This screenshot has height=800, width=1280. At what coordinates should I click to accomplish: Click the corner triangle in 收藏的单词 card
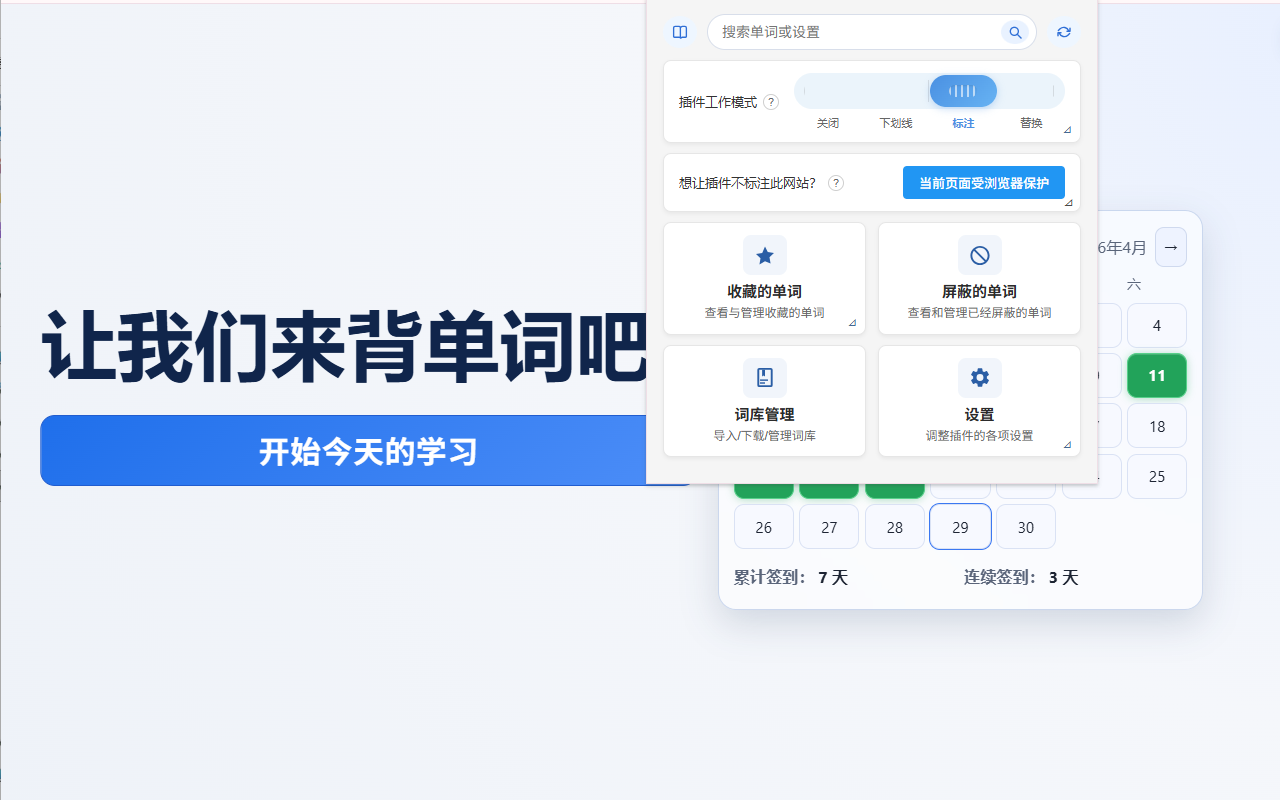pyautogui.click(x=853, y=322)
